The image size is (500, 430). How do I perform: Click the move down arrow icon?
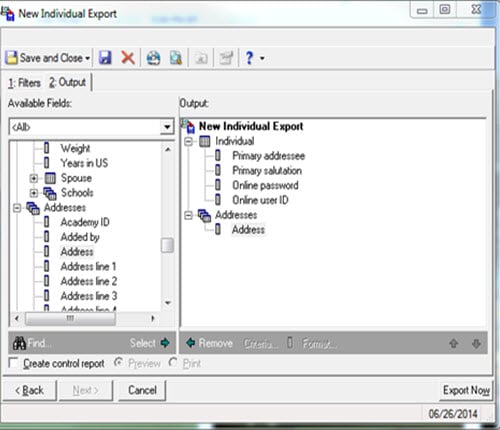476,343
